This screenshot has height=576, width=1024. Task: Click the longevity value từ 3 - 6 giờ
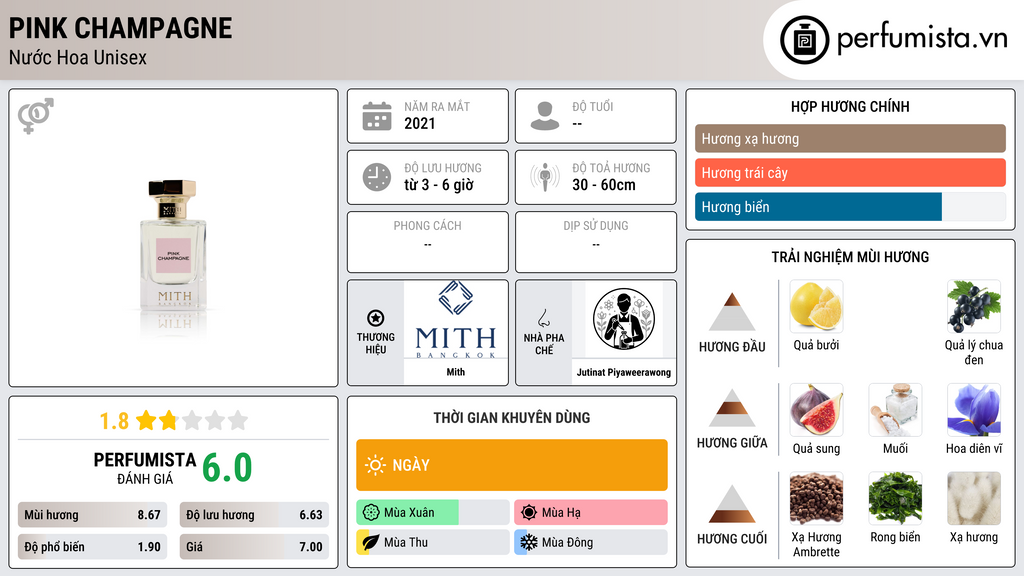[x=438, y=185]
